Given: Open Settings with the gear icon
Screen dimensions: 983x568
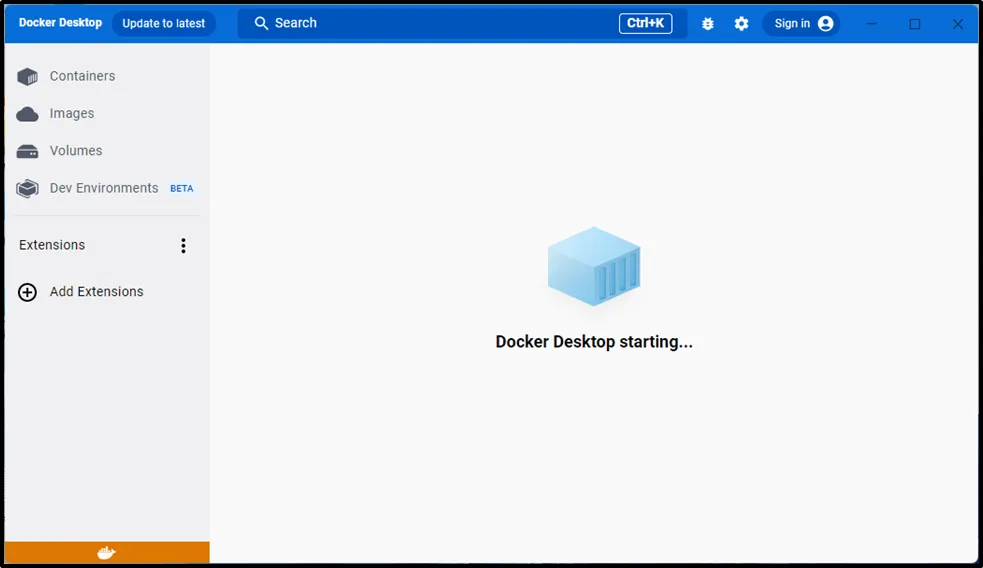Looking at the screenshot, I should (x=741, y=24).
